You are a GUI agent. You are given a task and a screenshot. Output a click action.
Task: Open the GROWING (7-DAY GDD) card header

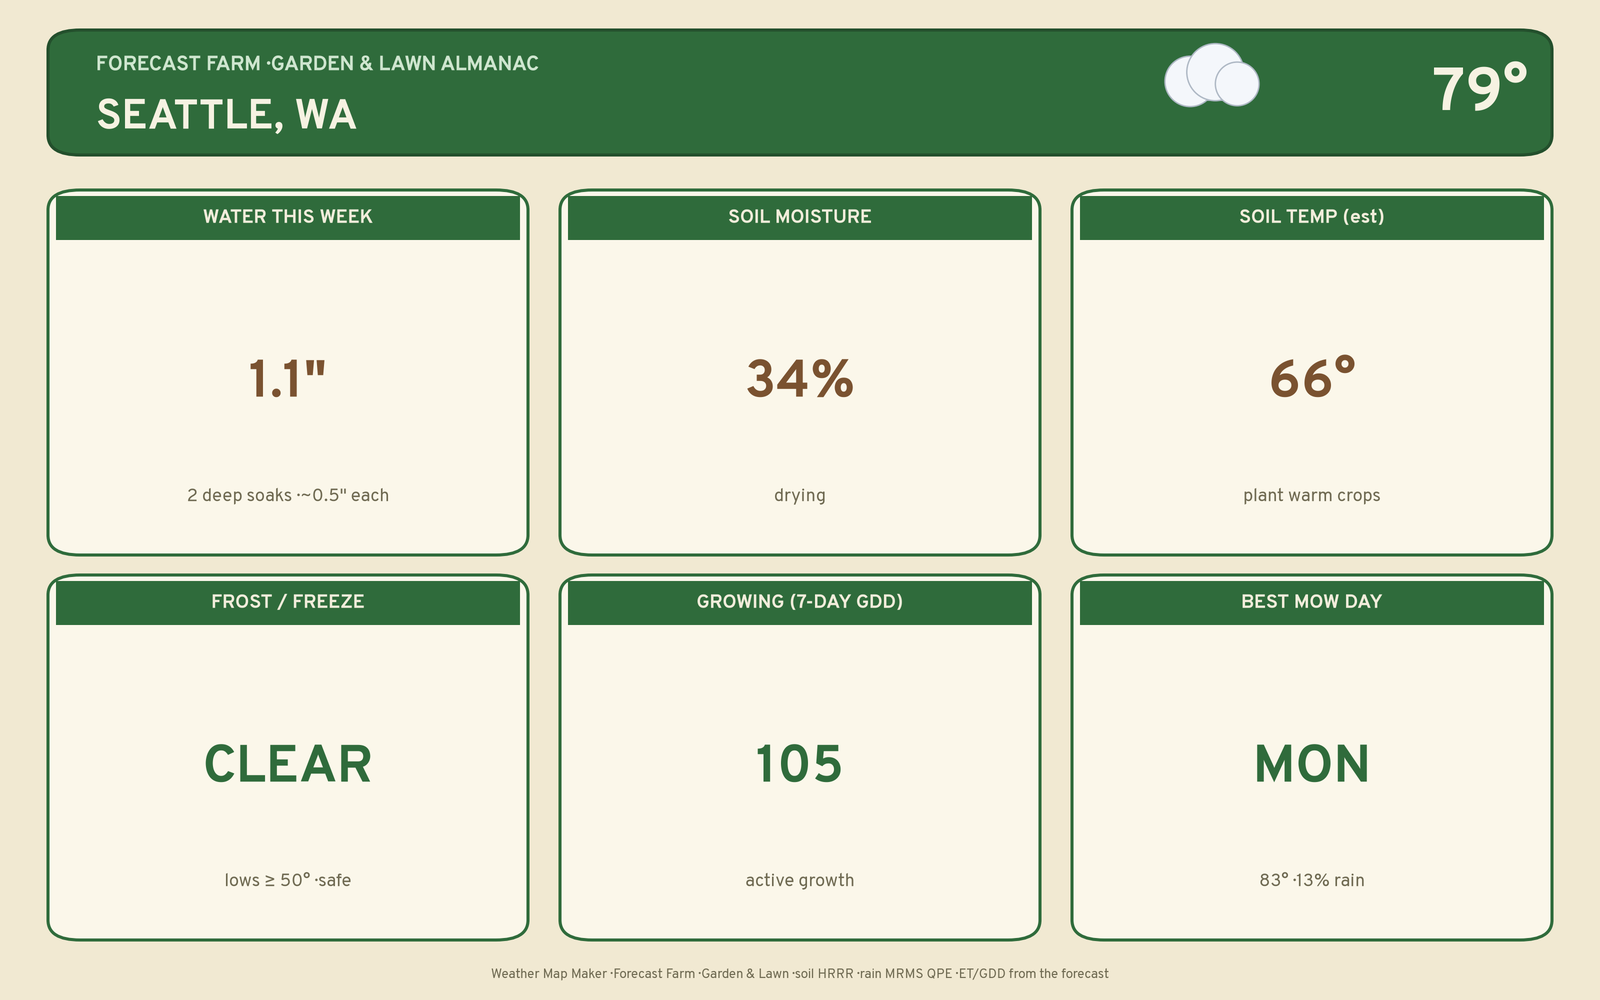[800, 602]
